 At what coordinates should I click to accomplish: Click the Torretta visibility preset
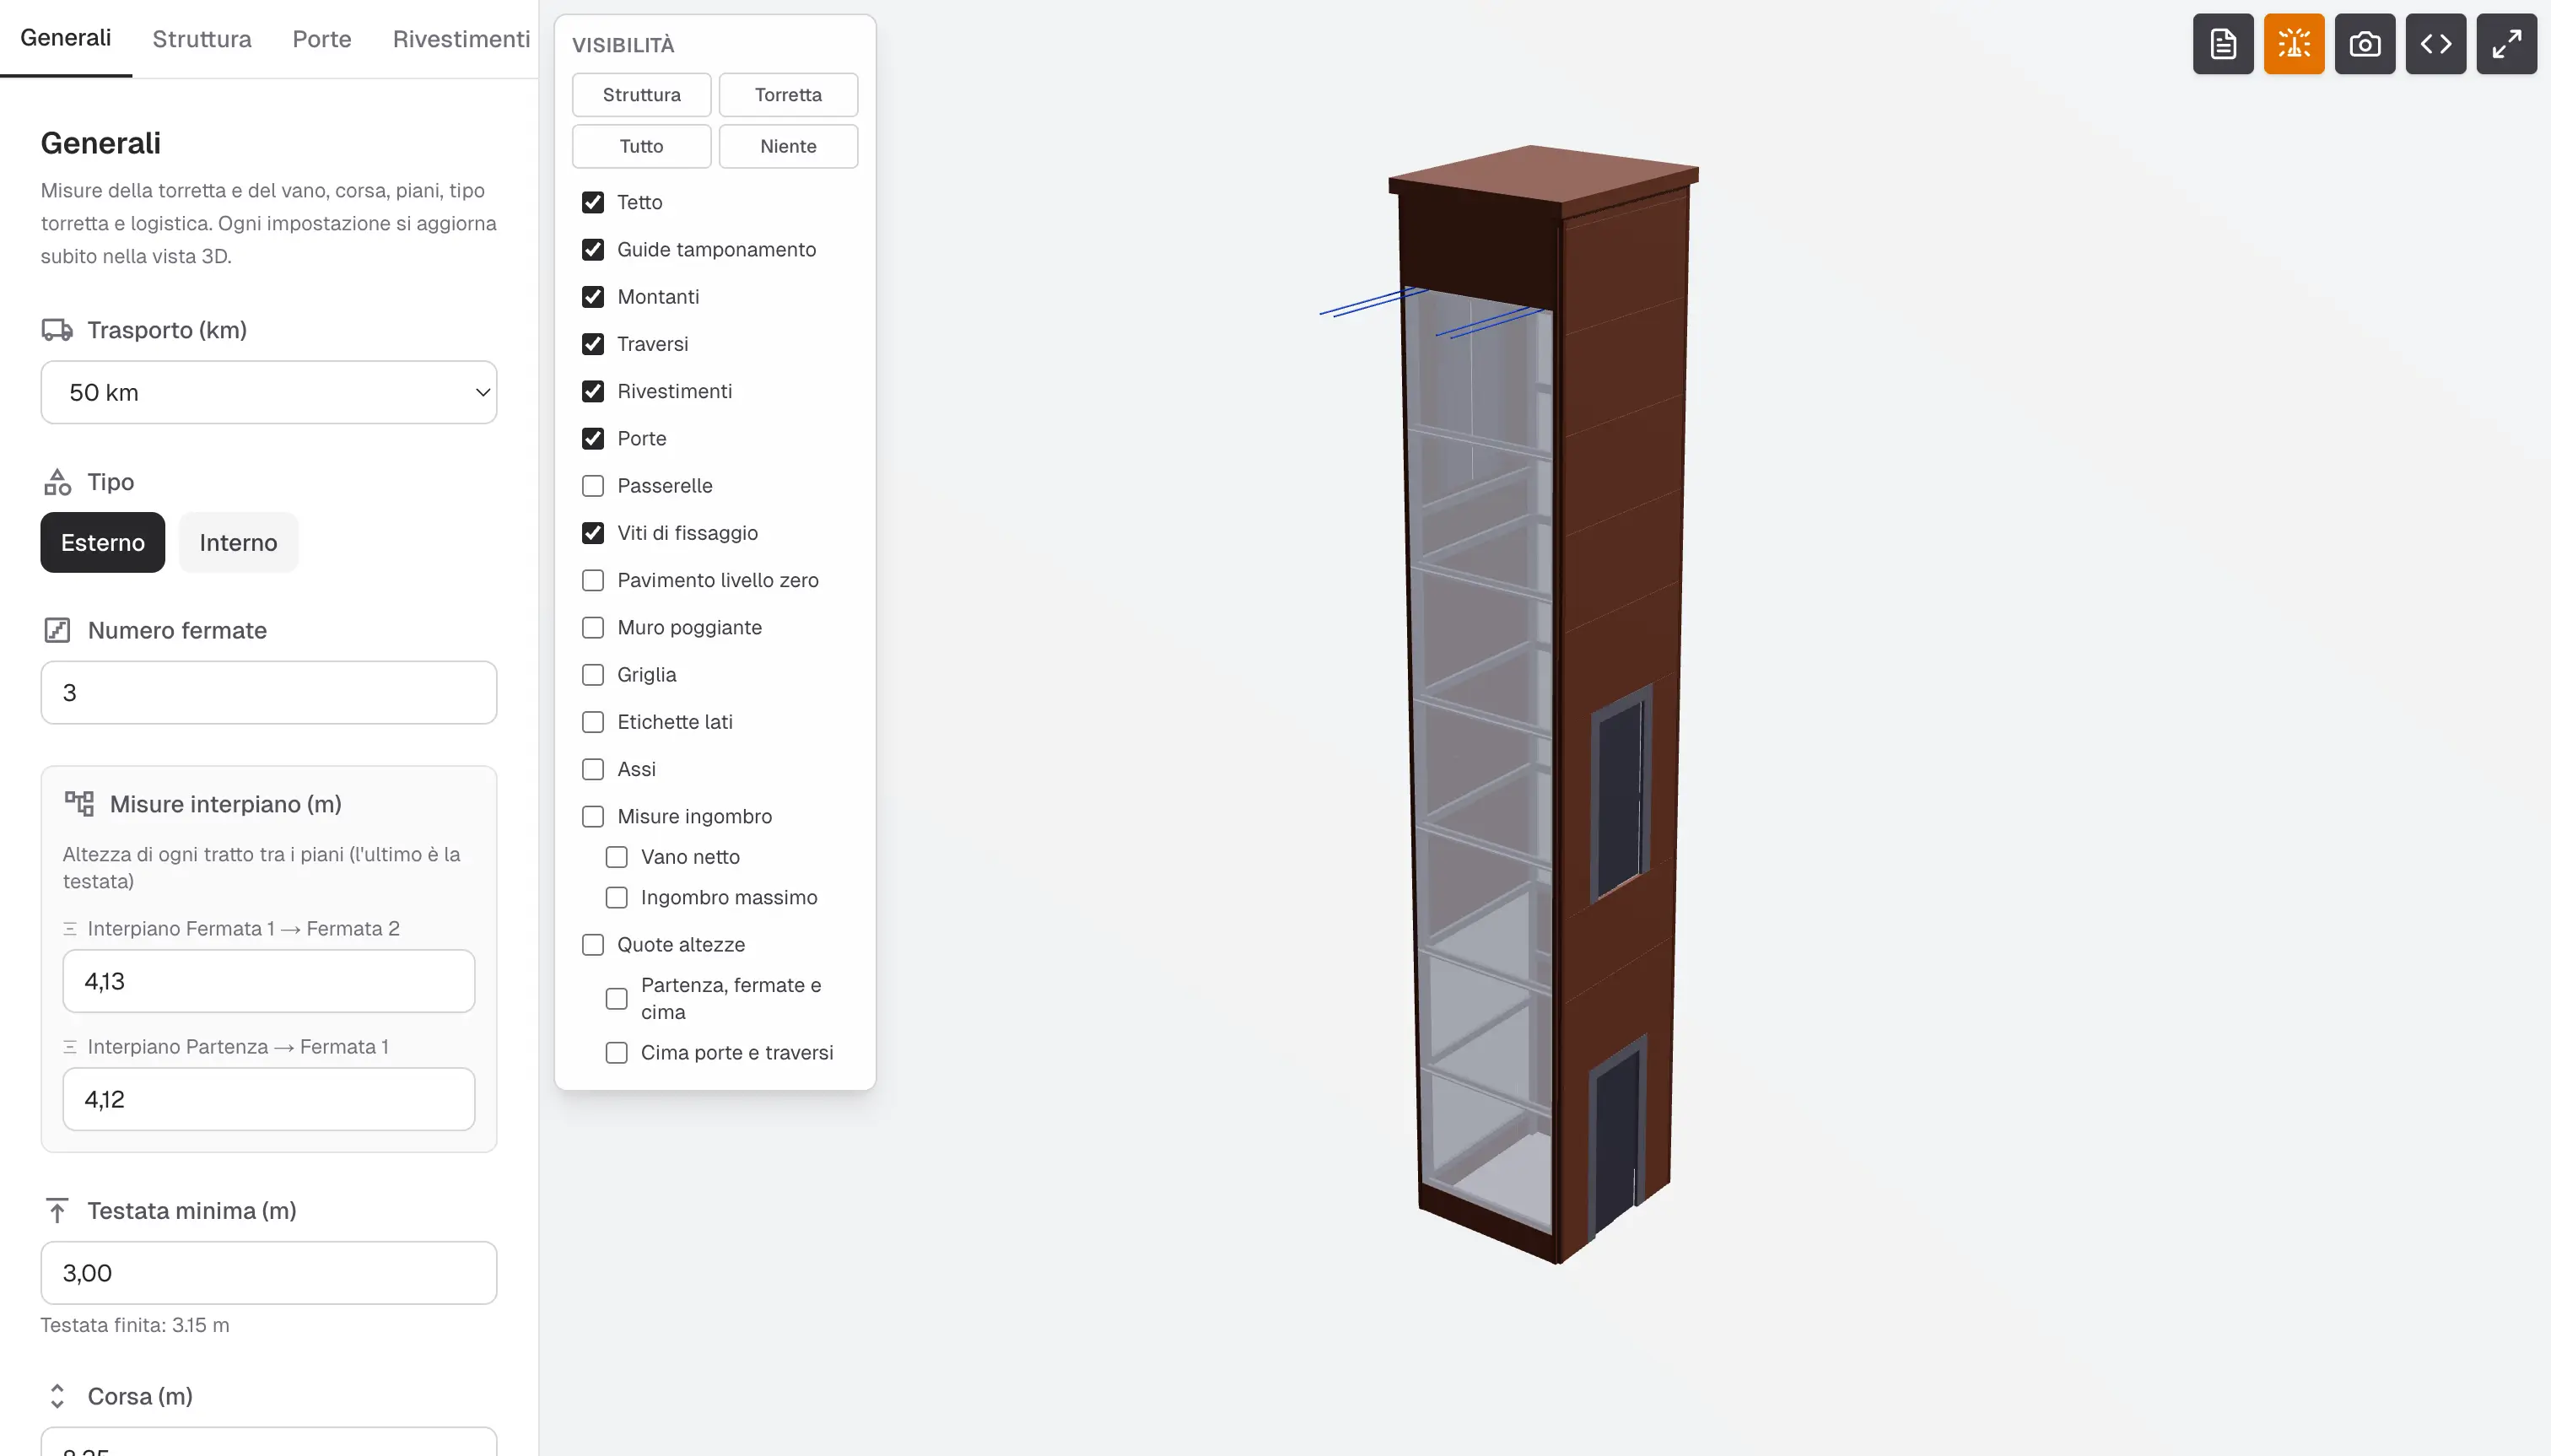788,94
